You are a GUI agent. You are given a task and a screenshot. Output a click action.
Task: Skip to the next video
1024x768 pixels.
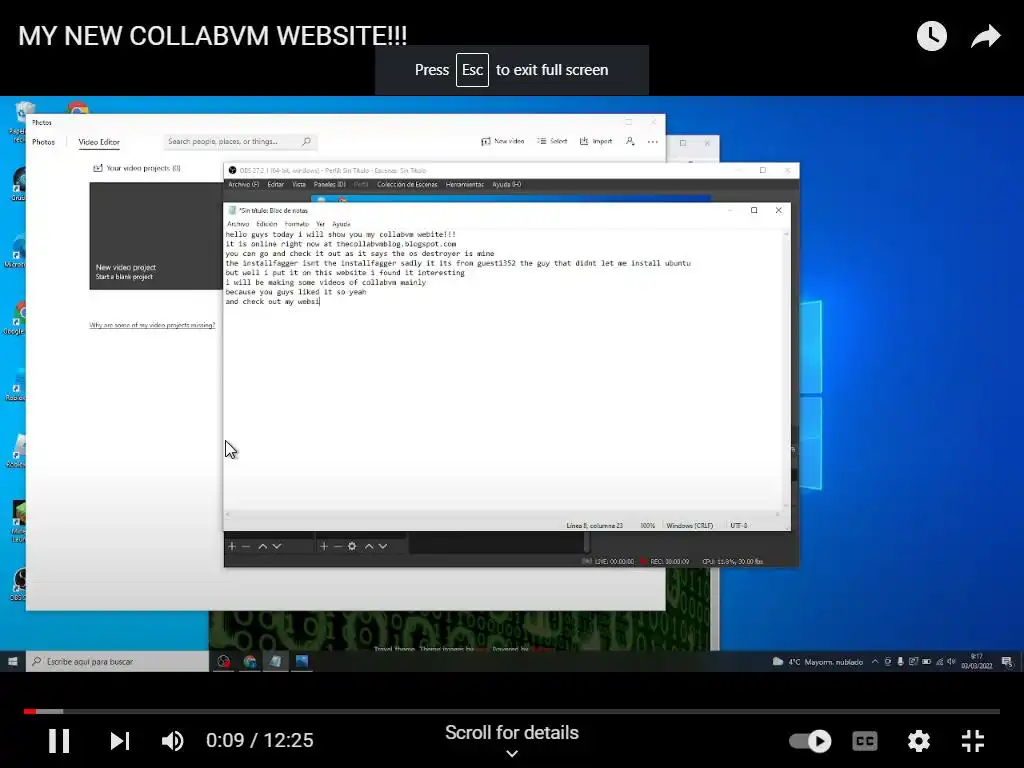(120, 741)
